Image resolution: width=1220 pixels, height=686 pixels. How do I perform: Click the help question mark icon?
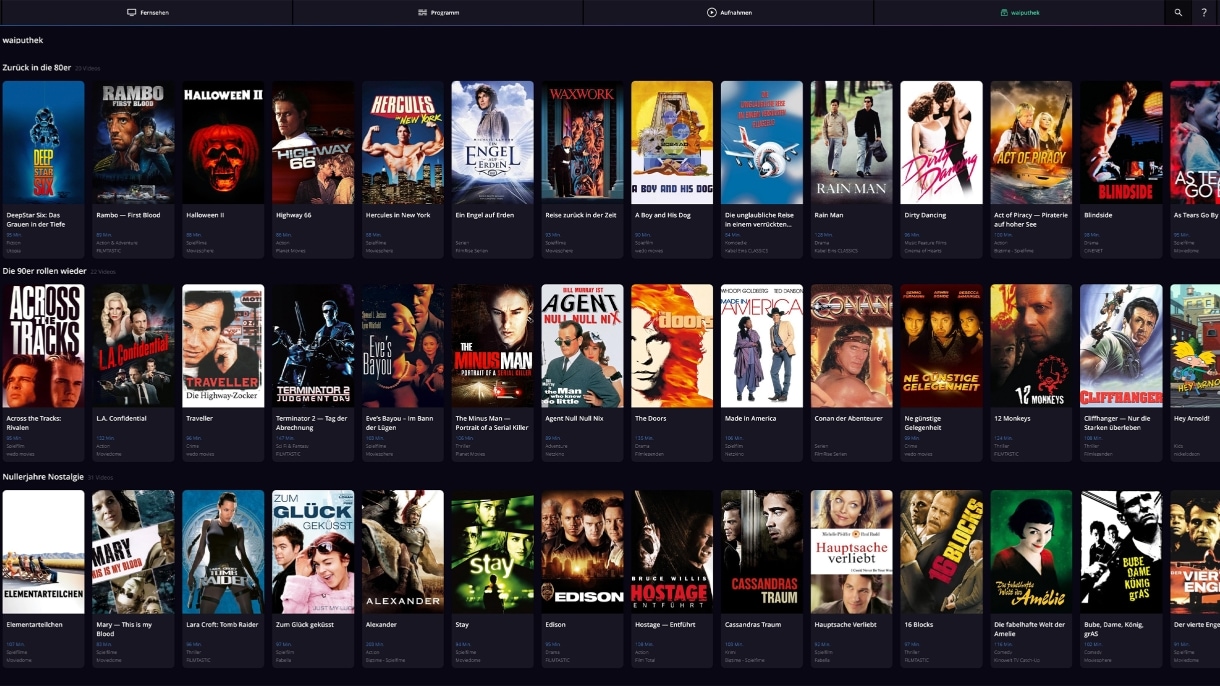[1204, 13]
